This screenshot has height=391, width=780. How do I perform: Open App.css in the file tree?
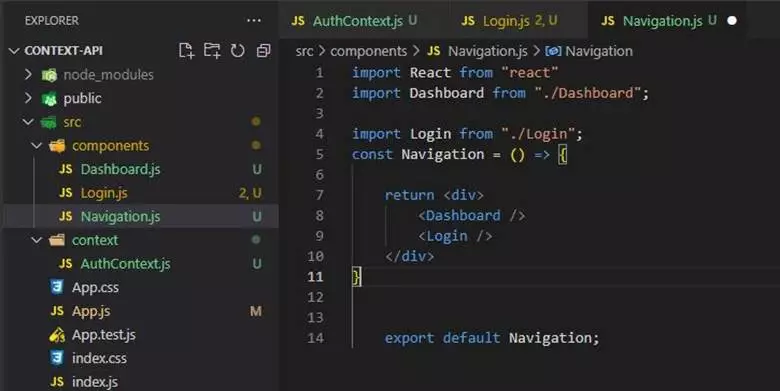point(95,288)
